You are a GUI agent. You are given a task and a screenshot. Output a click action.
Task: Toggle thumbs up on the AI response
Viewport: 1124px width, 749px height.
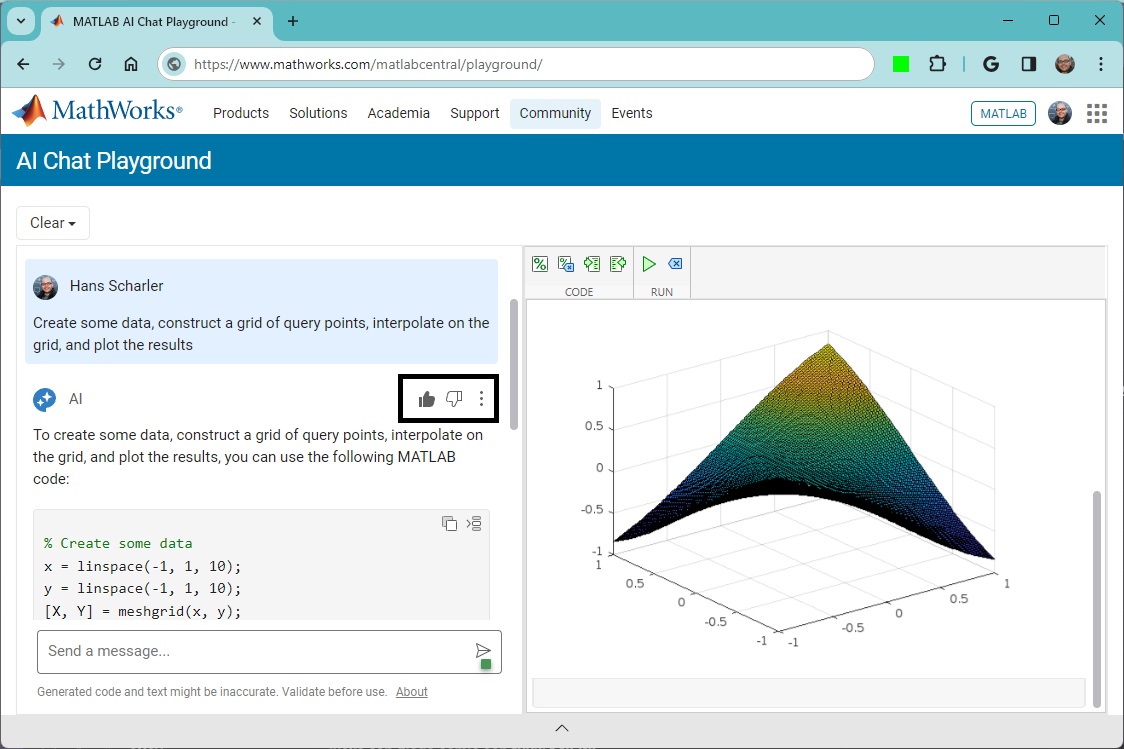[427, 399]
